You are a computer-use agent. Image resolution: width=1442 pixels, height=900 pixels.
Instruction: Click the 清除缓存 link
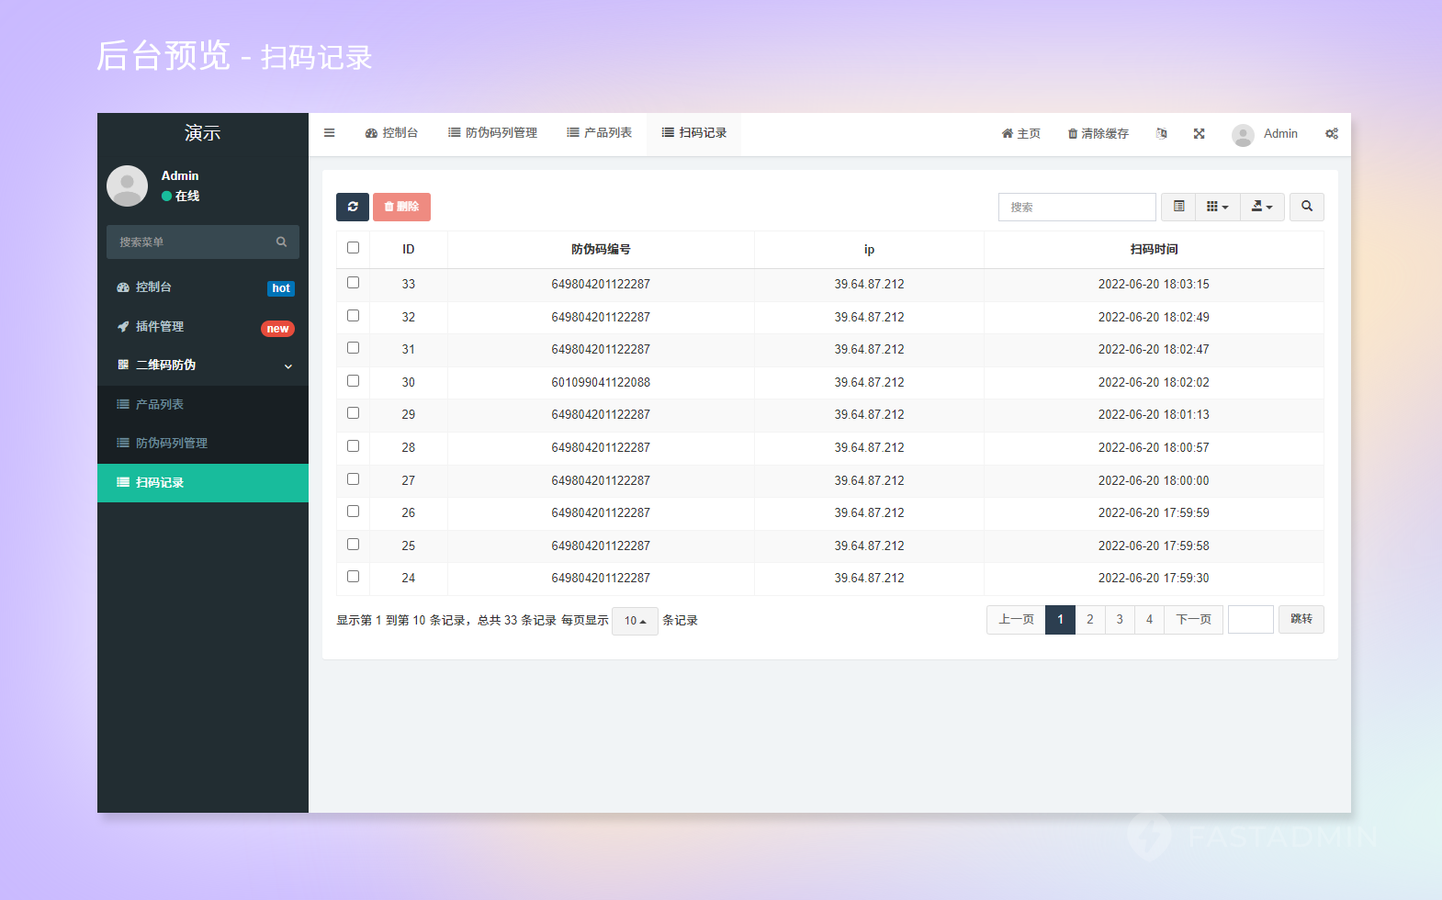tap(1098, 134)
